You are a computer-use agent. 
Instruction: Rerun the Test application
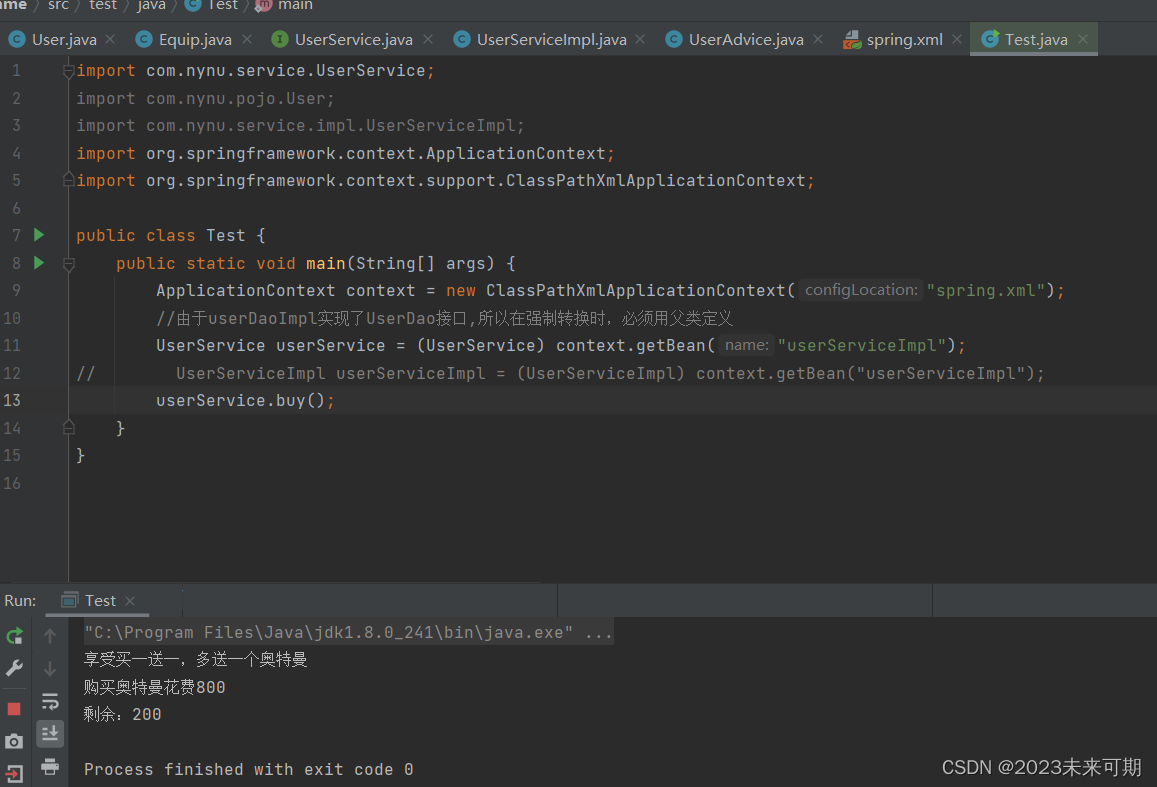[14, 636]
